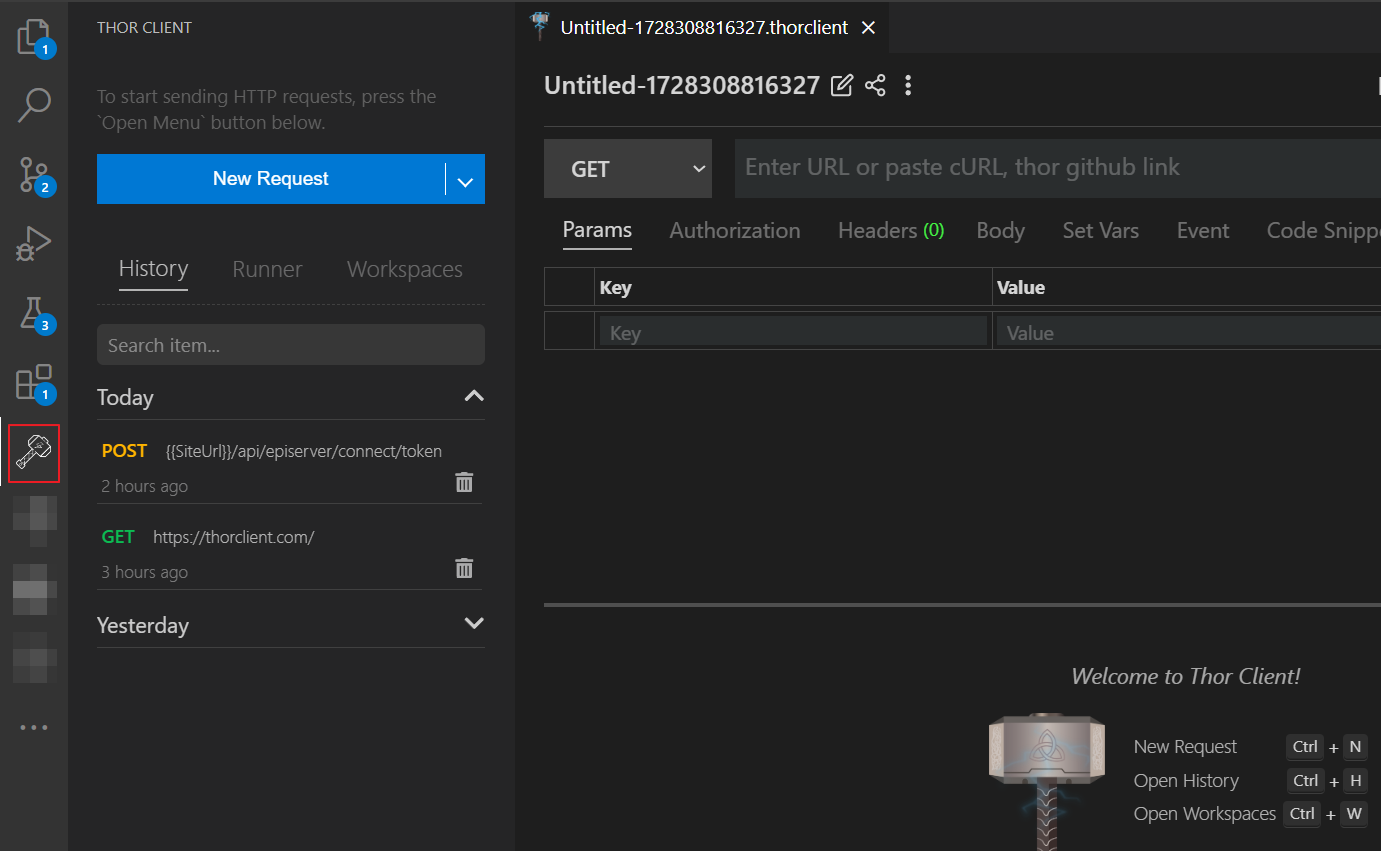Image resolution: width=1381 pixels, height=851 pixels.
Task: Open the Explorer view in activity bar
Action: pos(34,37)
